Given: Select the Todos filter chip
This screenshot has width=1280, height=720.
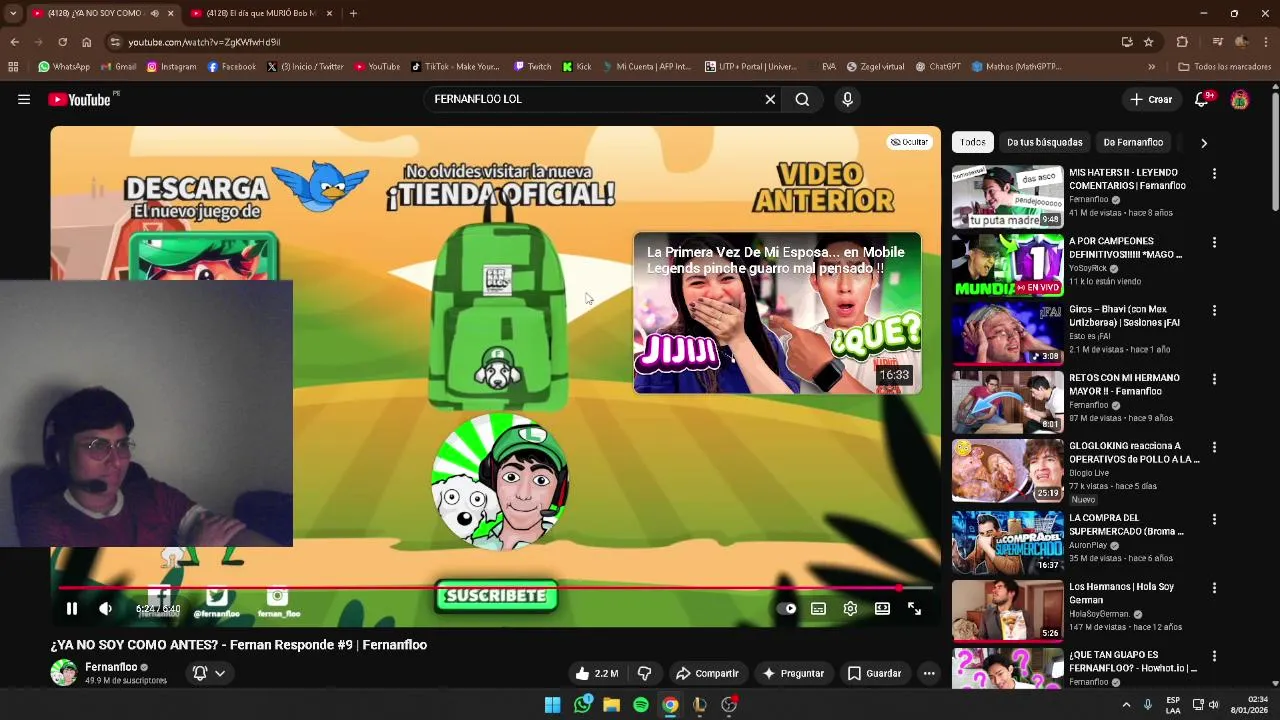Looking at the screenshot, I should pyautogui.click(x=973, y=142).
